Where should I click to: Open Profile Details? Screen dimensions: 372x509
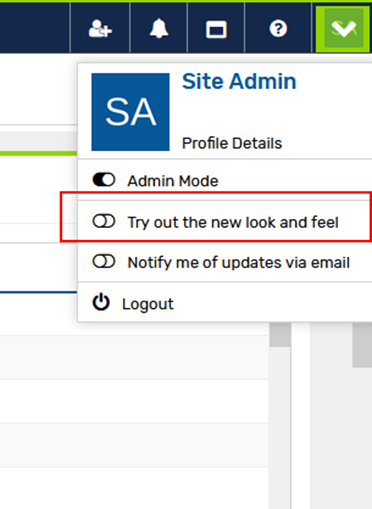[232, 143]
